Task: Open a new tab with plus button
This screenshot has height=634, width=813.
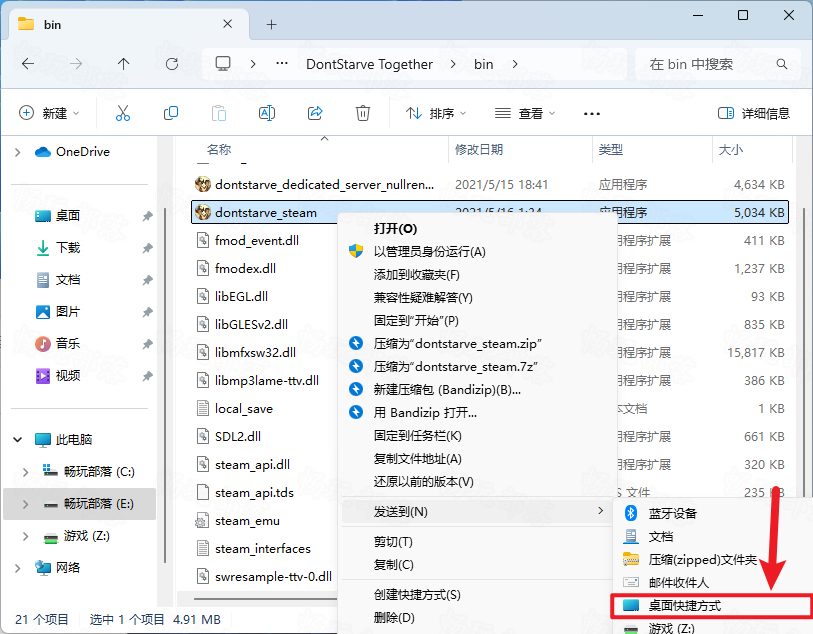Action: (x=271, y=24)
